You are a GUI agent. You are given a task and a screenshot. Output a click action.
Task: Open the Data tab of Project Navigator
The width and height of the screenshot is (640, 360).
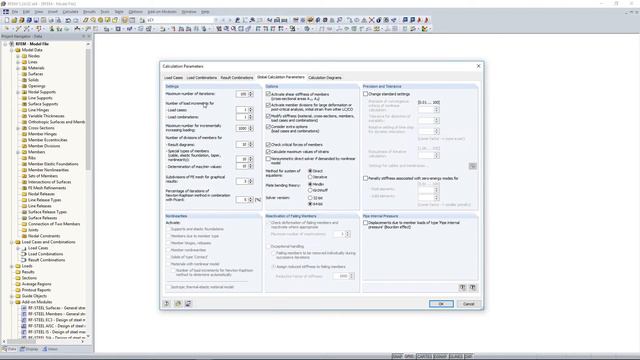point(9,349)
